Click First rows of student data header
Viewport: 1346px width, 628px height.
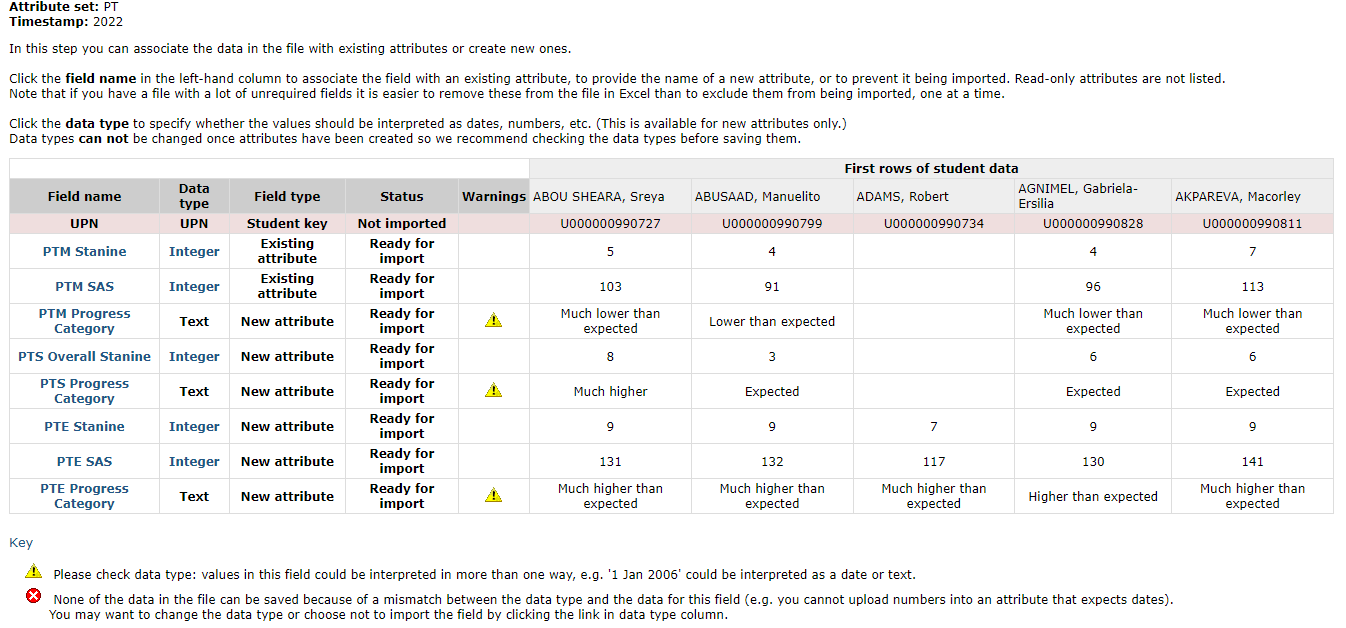(931, 168)
